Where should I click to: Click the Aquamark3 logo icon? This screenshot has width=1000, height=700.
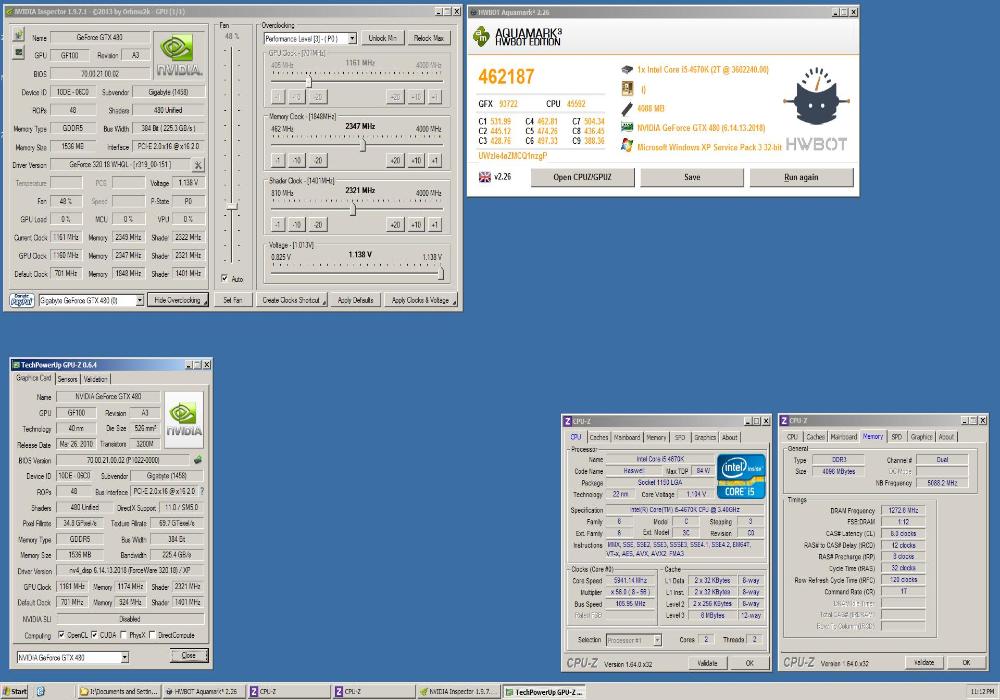pyautogui.click(x=481, y=36)
